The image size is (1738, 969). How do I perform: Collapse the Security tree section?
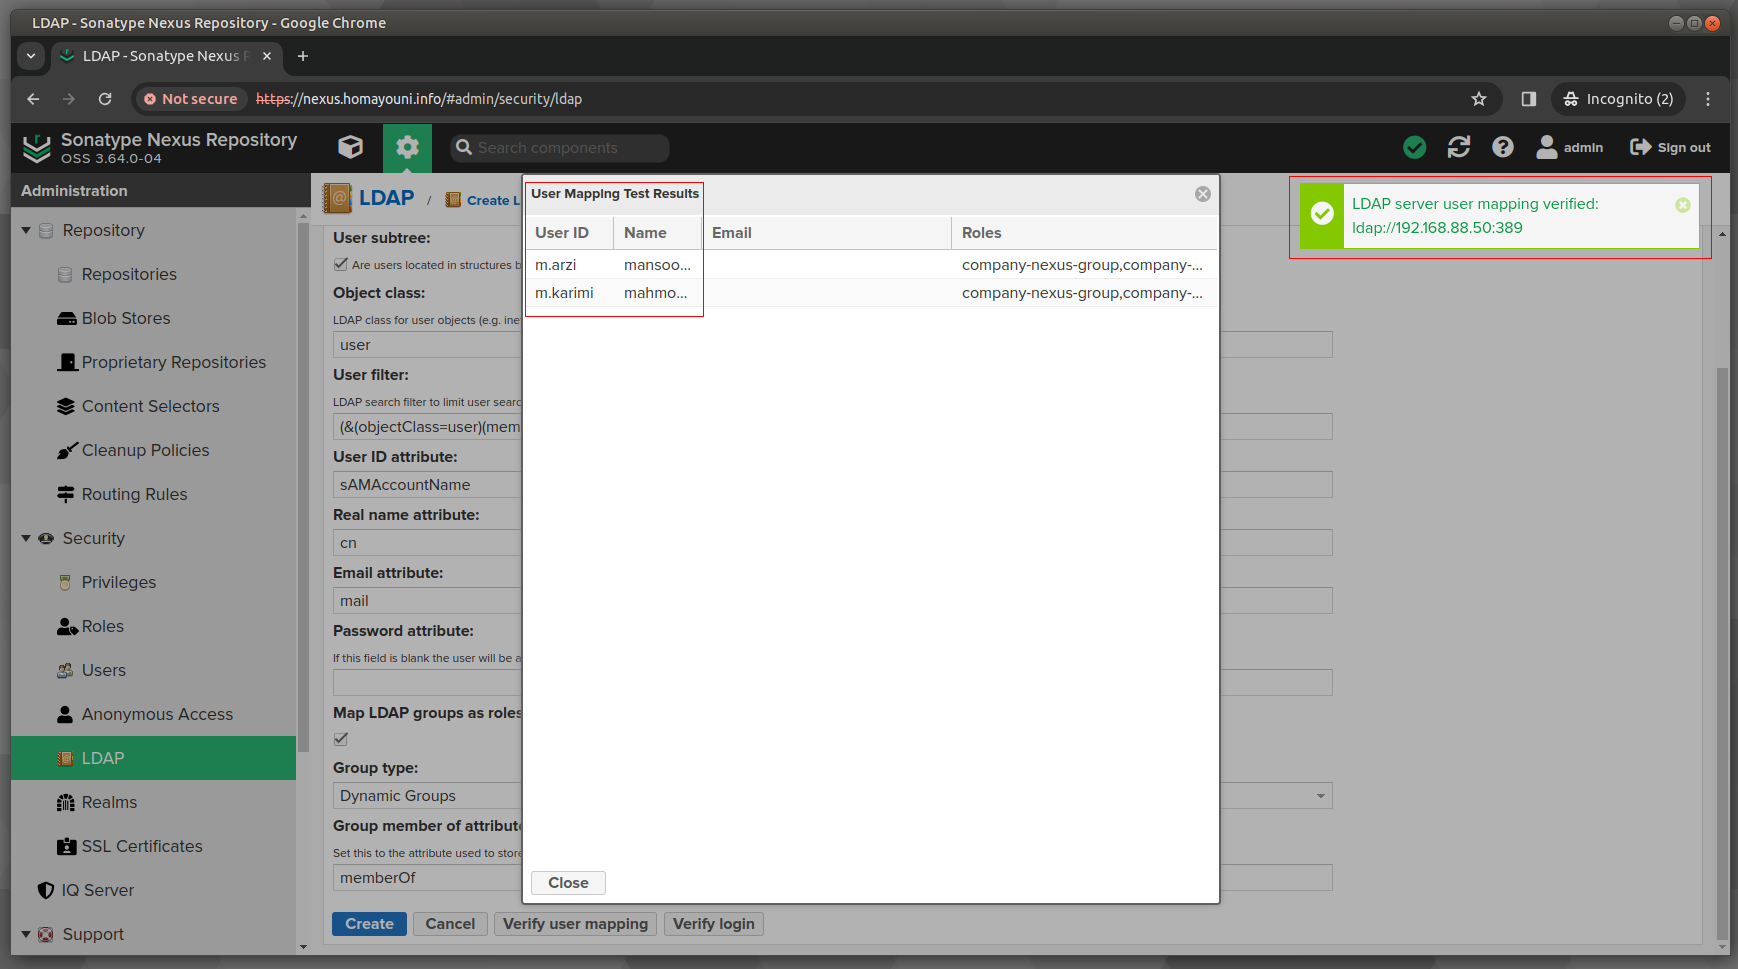coord(26,539)
